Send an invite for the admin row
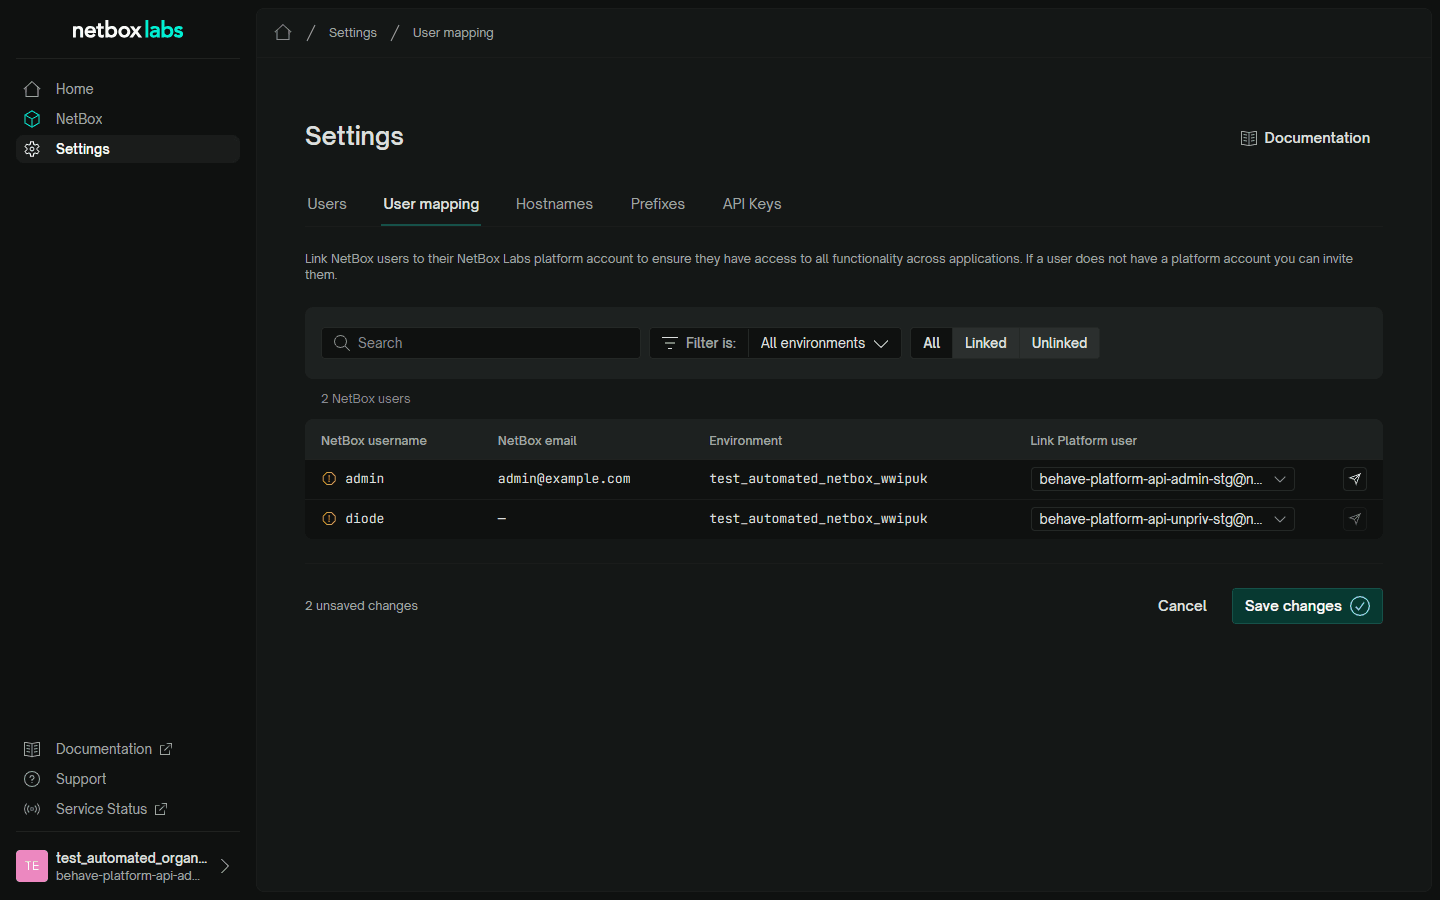 point(1355,479)
